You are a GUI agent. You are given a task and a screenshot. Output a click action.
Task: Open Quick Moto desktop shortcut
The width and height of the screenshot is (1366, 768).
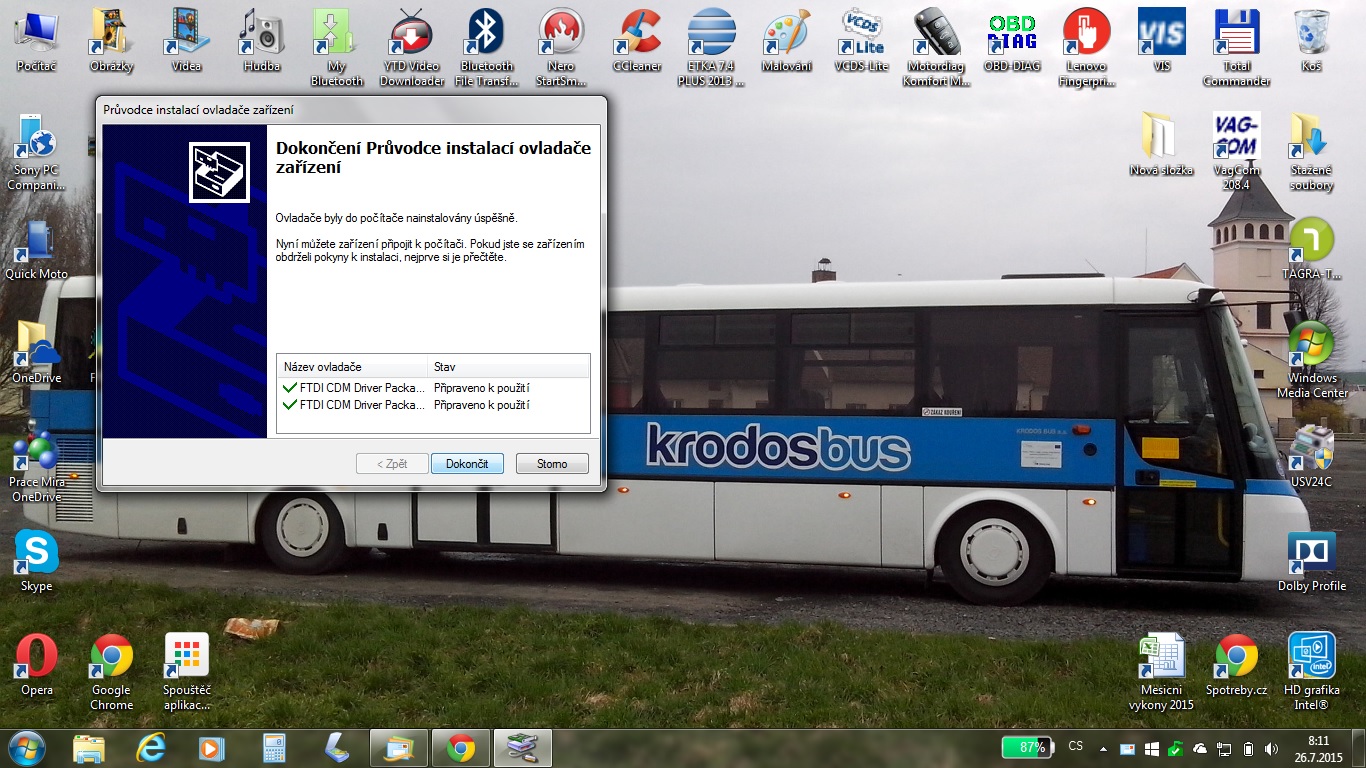(36, 249)
